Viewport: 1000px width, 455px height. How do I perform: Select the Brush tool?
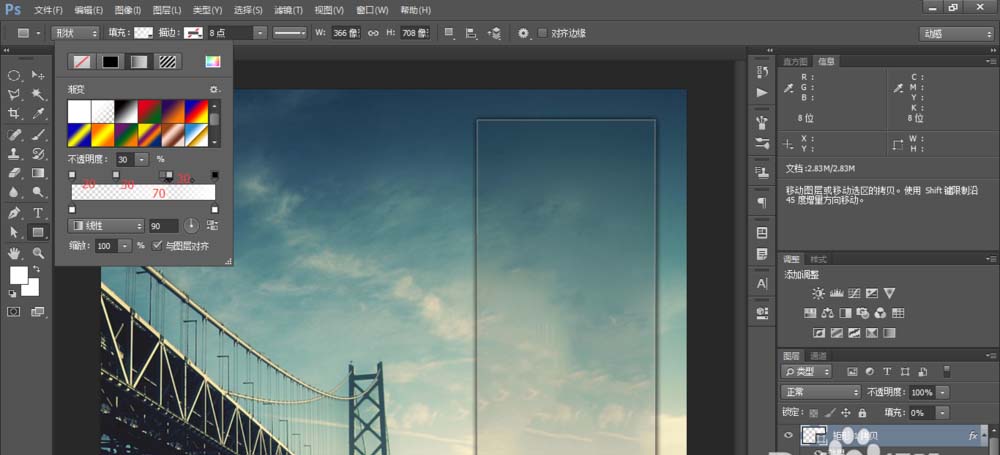tap(38, 135)
